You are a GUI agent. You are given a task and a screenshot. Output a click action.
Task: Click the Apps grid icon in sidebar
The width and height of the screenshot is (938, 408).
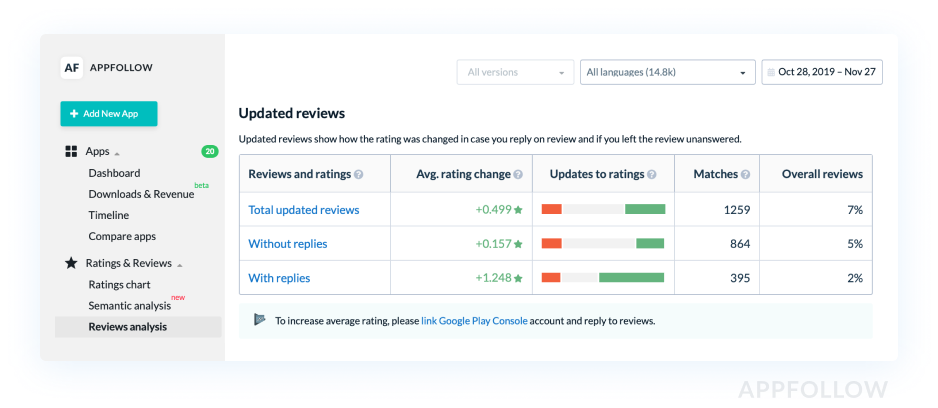pos(71,152)
